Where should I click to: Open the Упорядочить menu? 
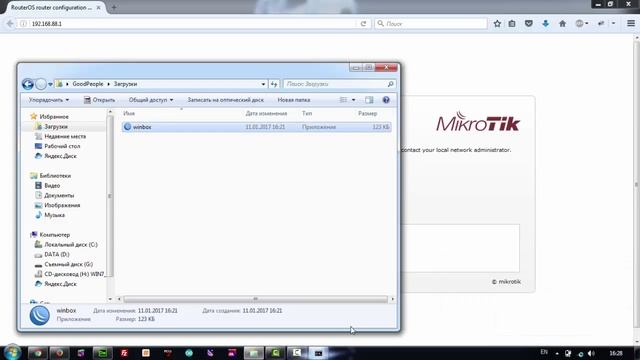pos(49,100)
